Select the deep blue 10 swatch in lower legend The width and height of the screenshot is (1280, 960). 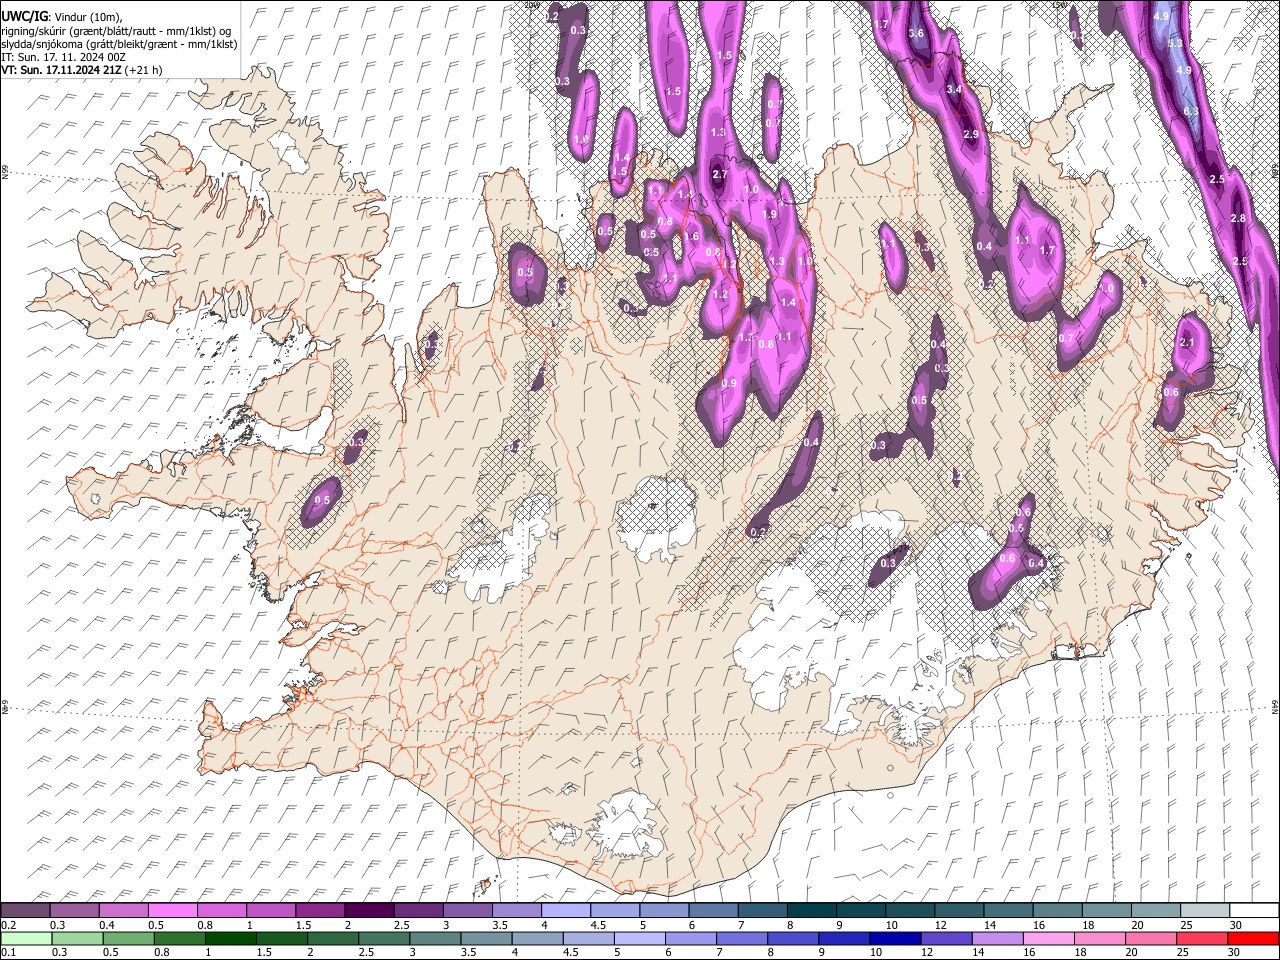(895, 938)
